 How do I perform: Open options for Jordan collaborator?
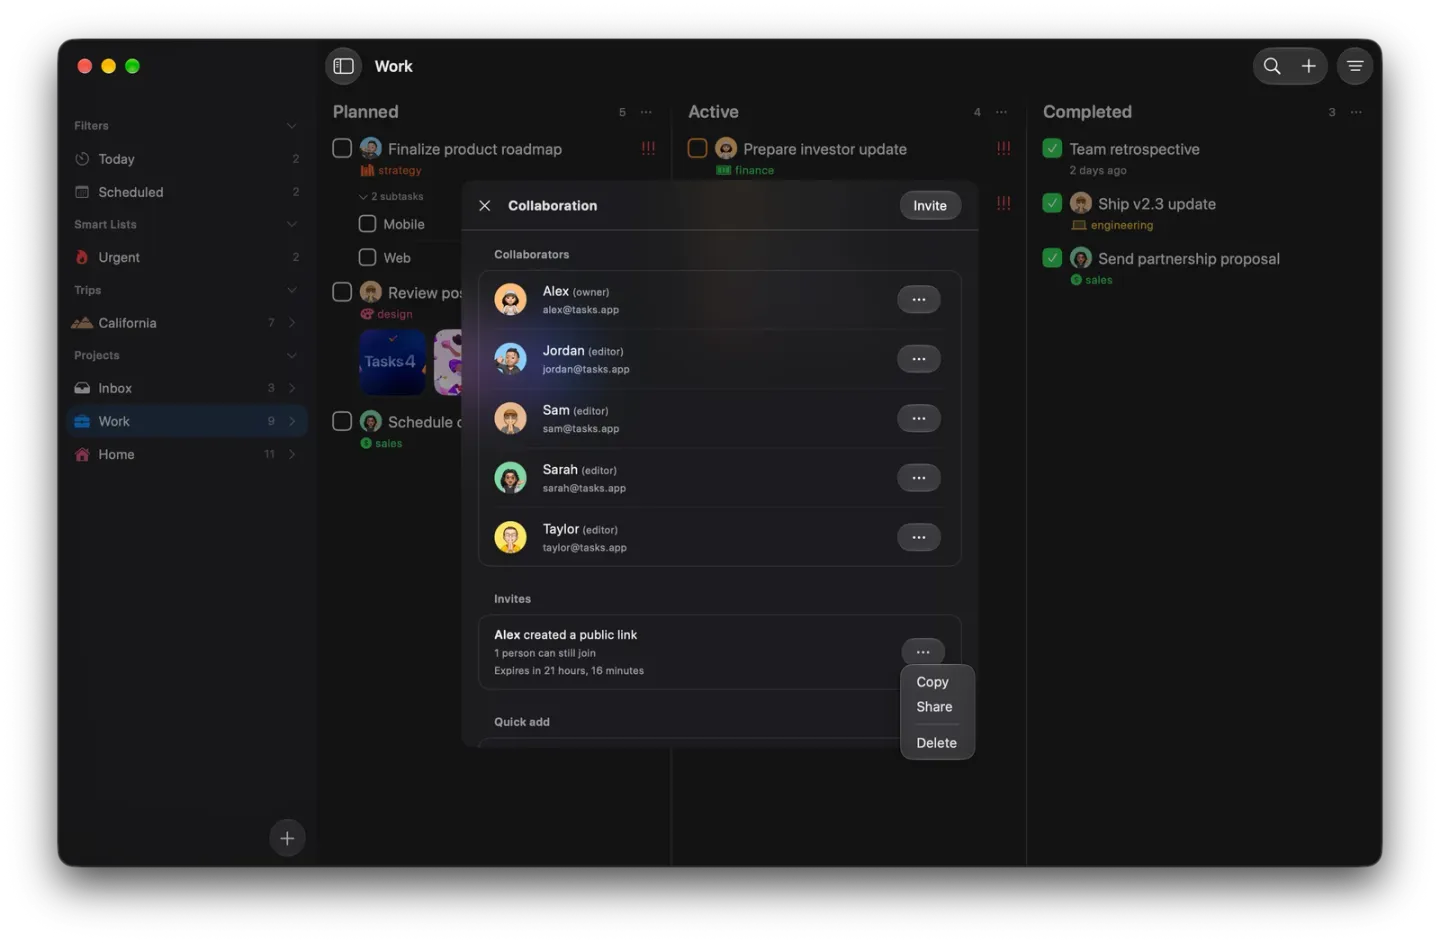point(918,359)
